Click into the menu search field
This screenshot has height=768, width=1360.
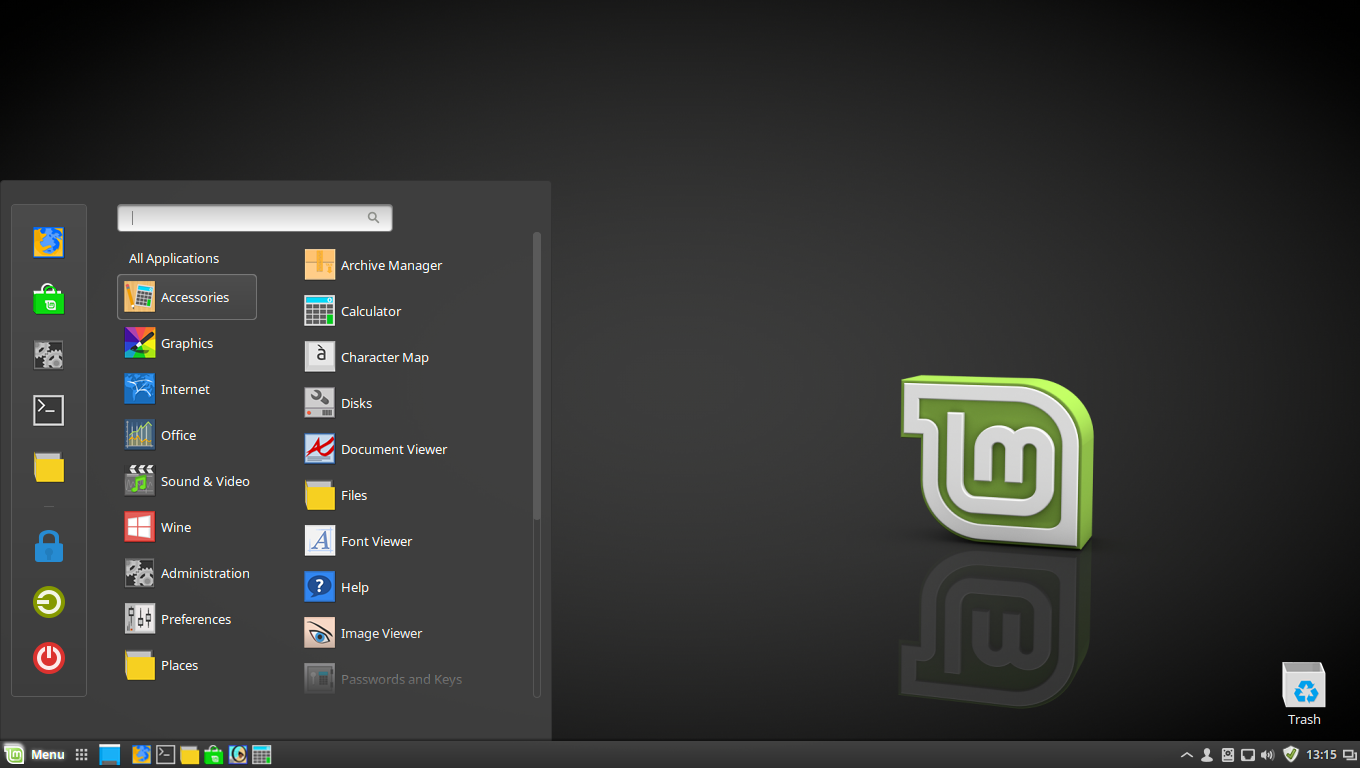click(x=254, y=217)
